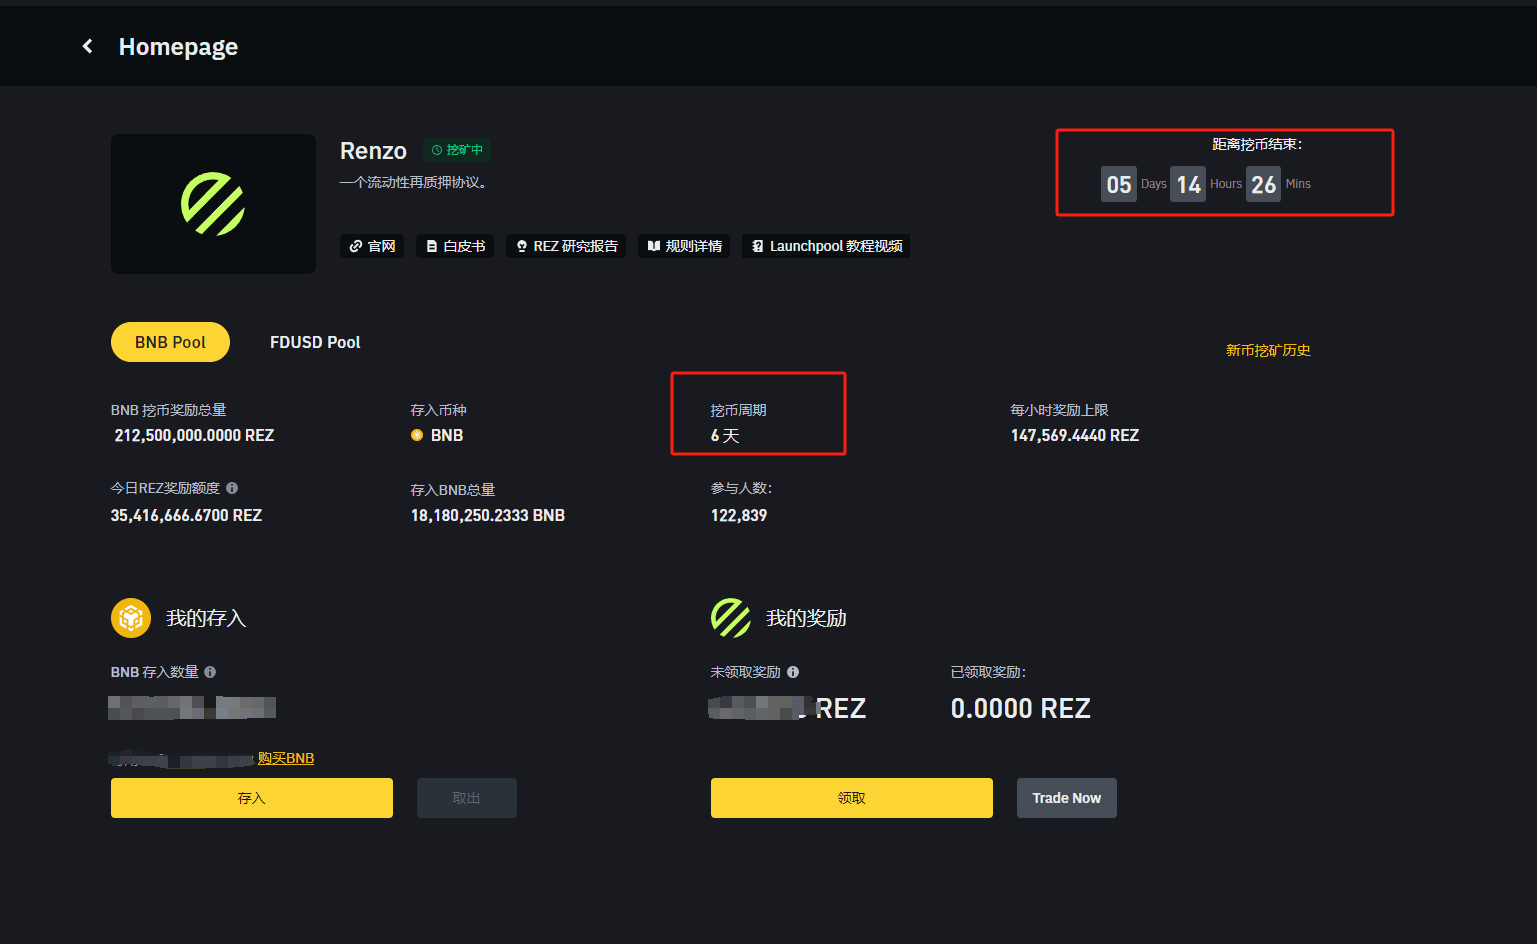Screen dimensions: 1537x944
Task: Open the 新币挖矿历史 history link
Action: (x=1268, y=350)
